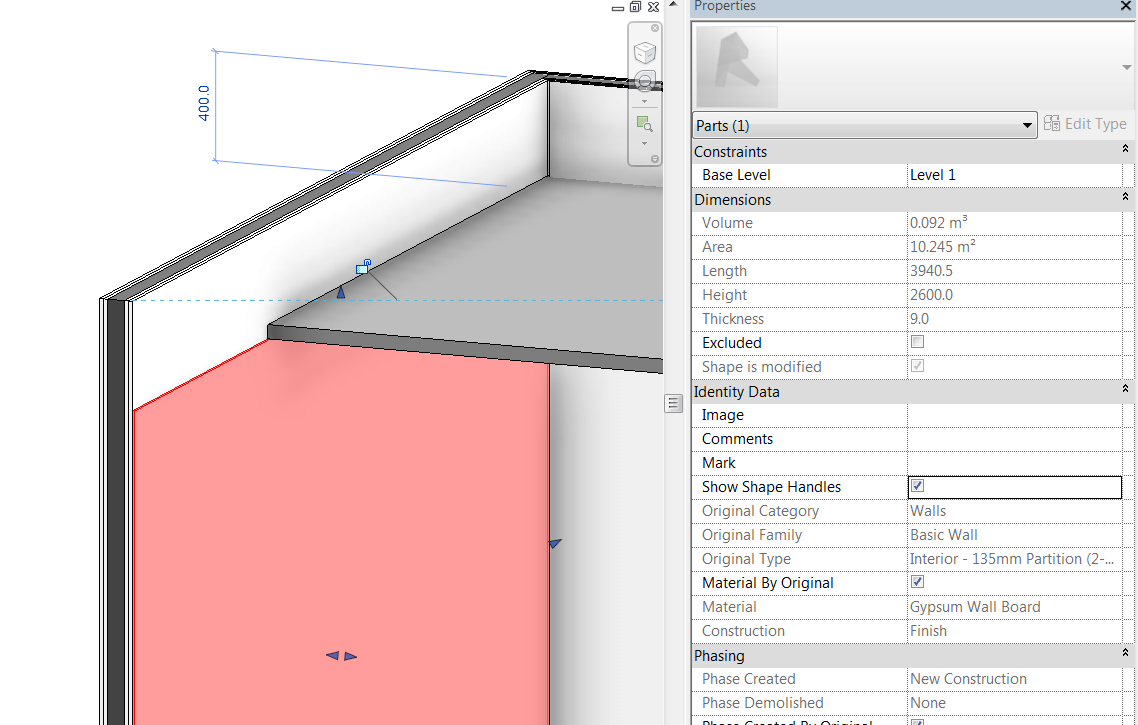Viewport: 1138px width, 725px height.
Task: Click the Mark value field
Action: [1014, 463]
